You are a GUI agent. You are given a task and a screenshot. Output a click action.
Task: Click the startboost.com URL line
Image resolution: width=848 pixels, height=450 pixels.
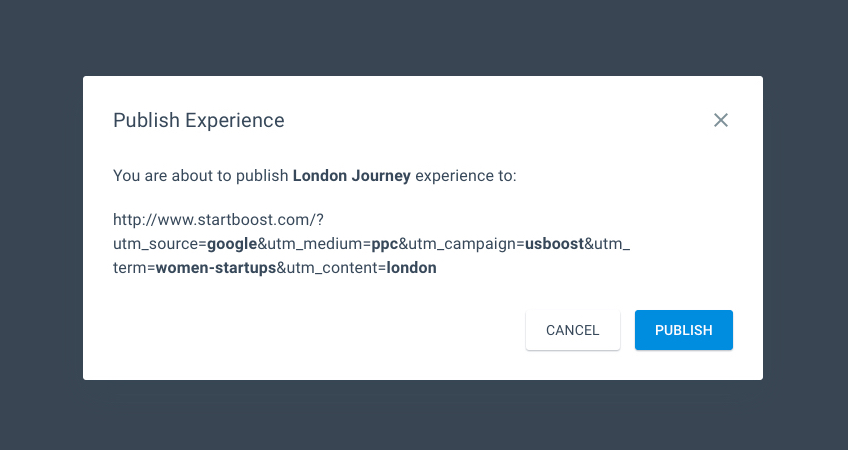click(x=219, y=216)
